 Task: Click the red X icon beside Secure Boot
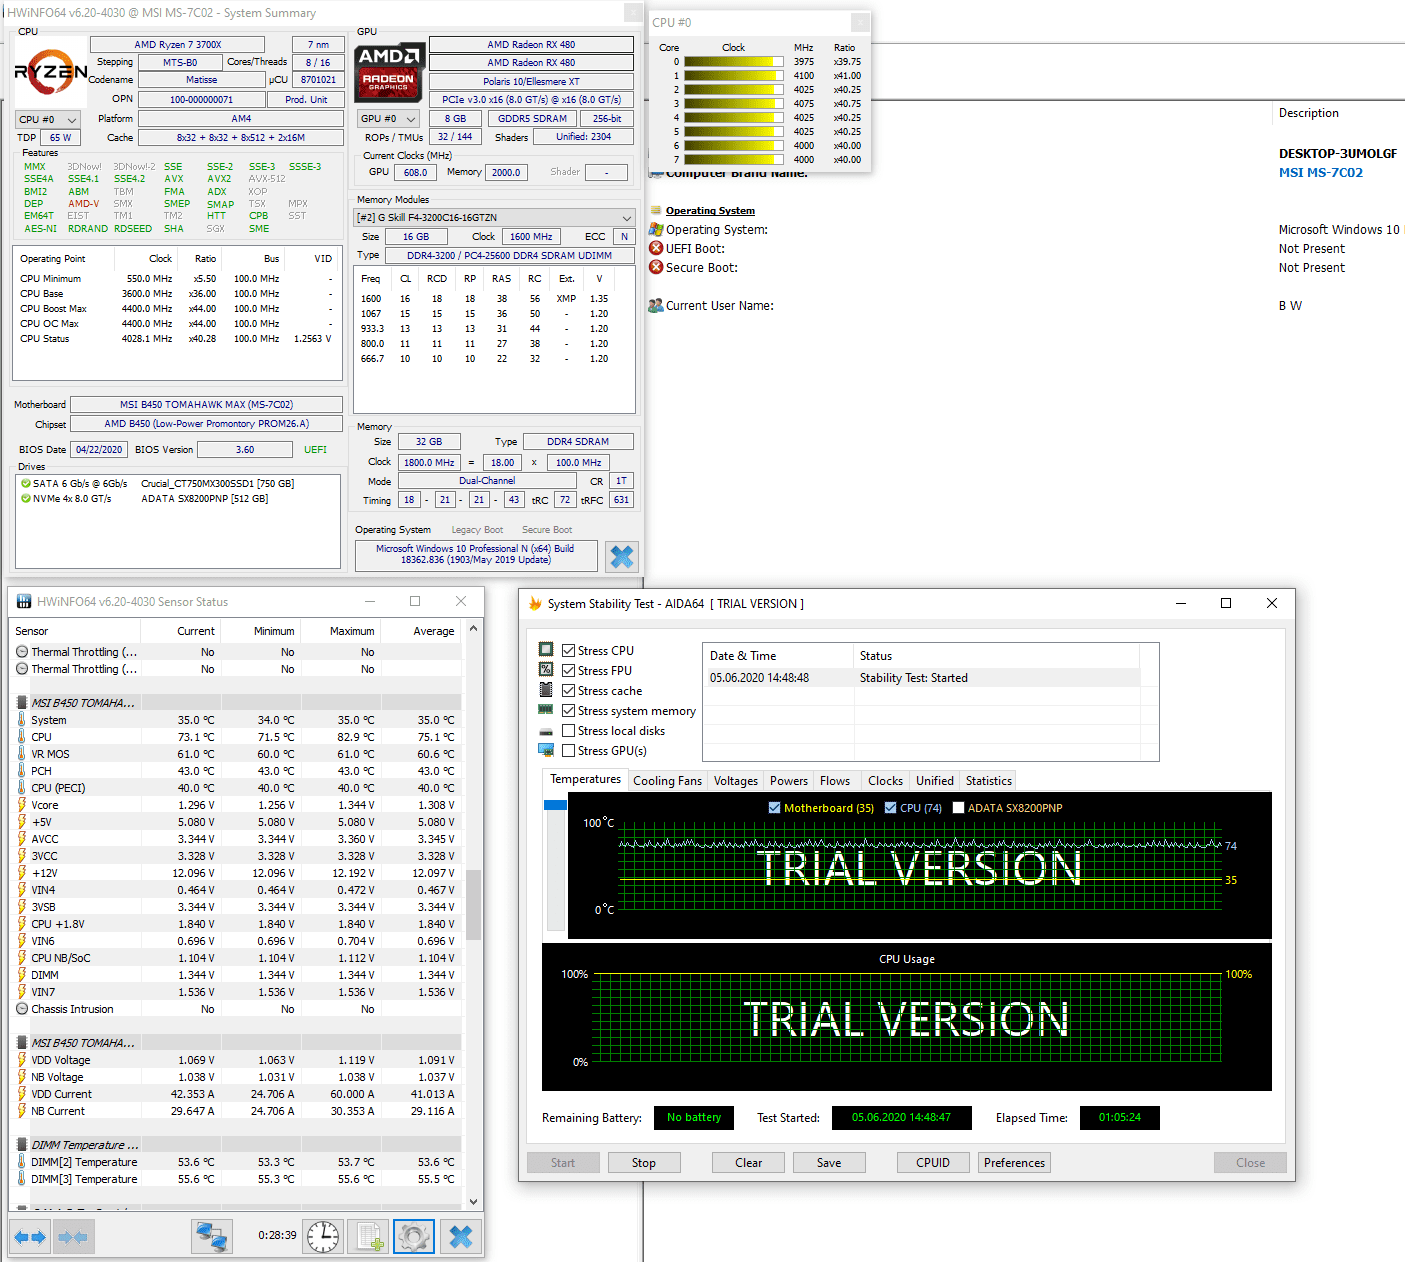tap(656, 267)
